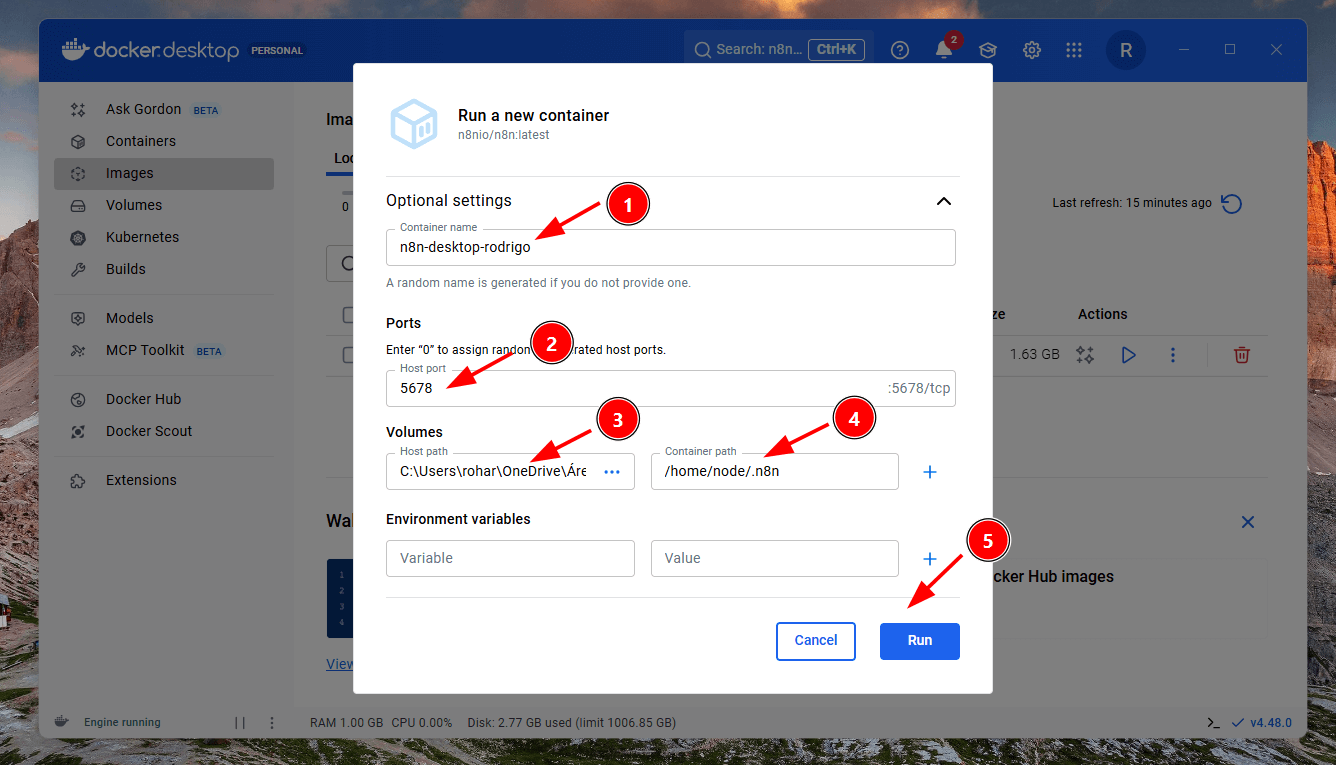Open image row more options menu
The image size is (1336, 765).
tap(1173, 355)
